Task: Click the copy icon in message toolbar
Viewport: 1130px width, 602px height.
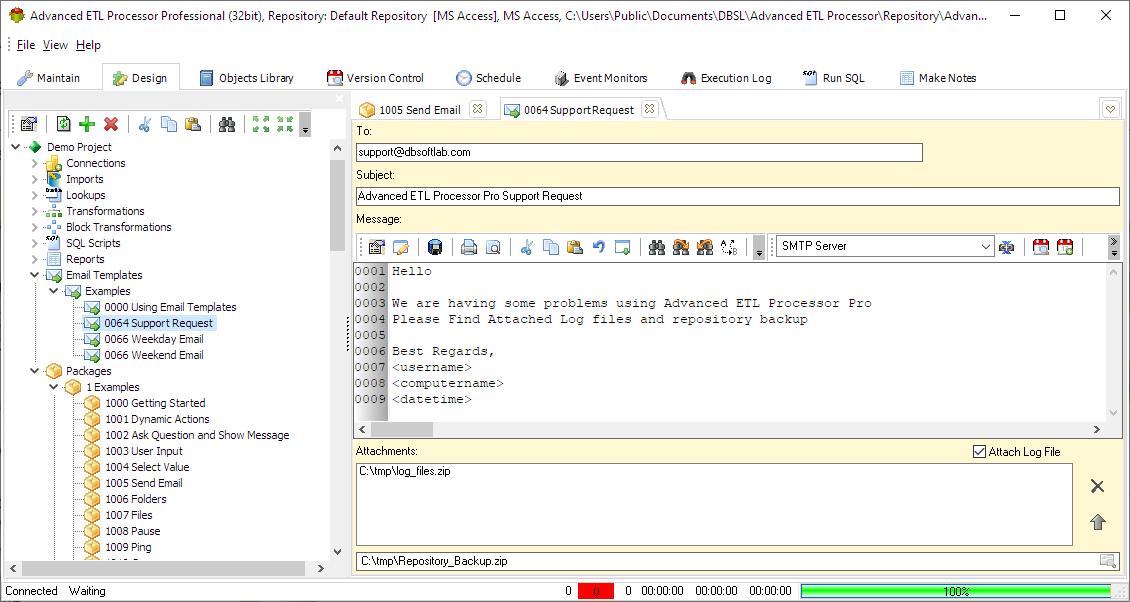Action: [x=551, y=247]
